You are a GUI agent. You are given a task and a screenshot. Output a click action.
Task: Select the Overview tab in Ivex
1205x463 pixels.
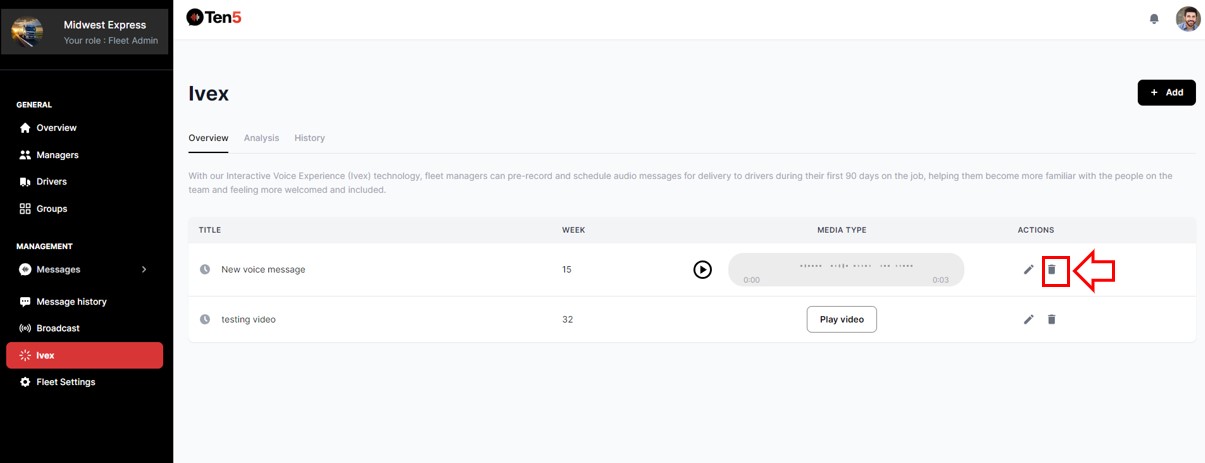point(208,138)
